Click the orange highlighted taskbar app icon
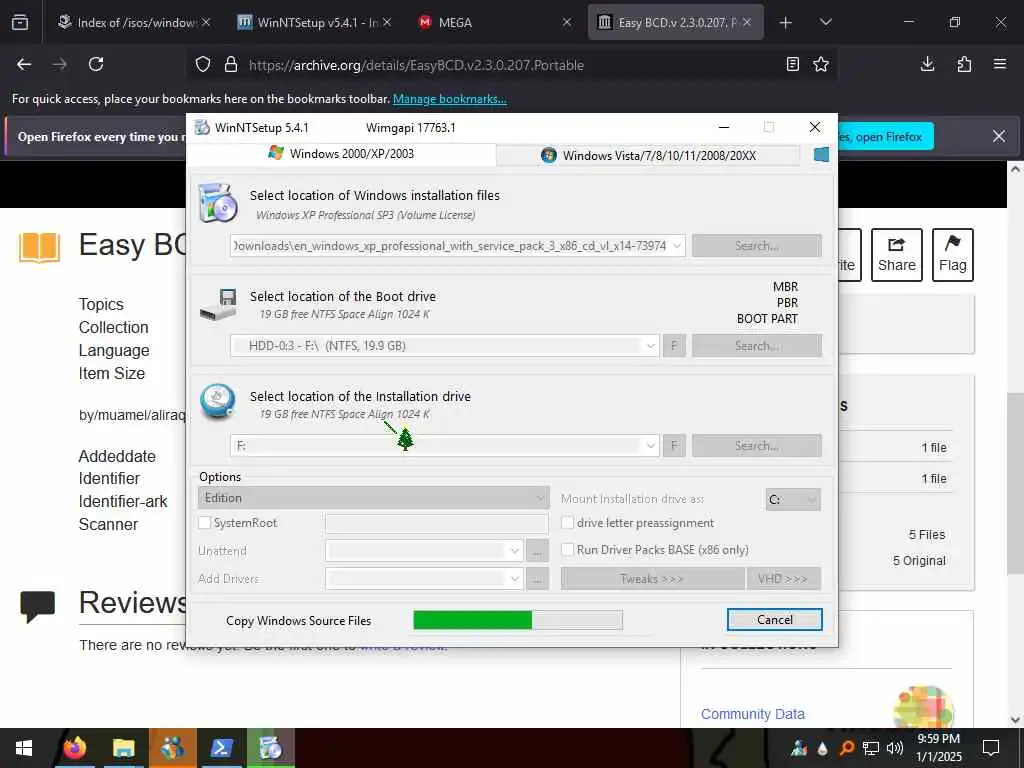Screen dimensions: 1024x768 (x=172, y=748)
